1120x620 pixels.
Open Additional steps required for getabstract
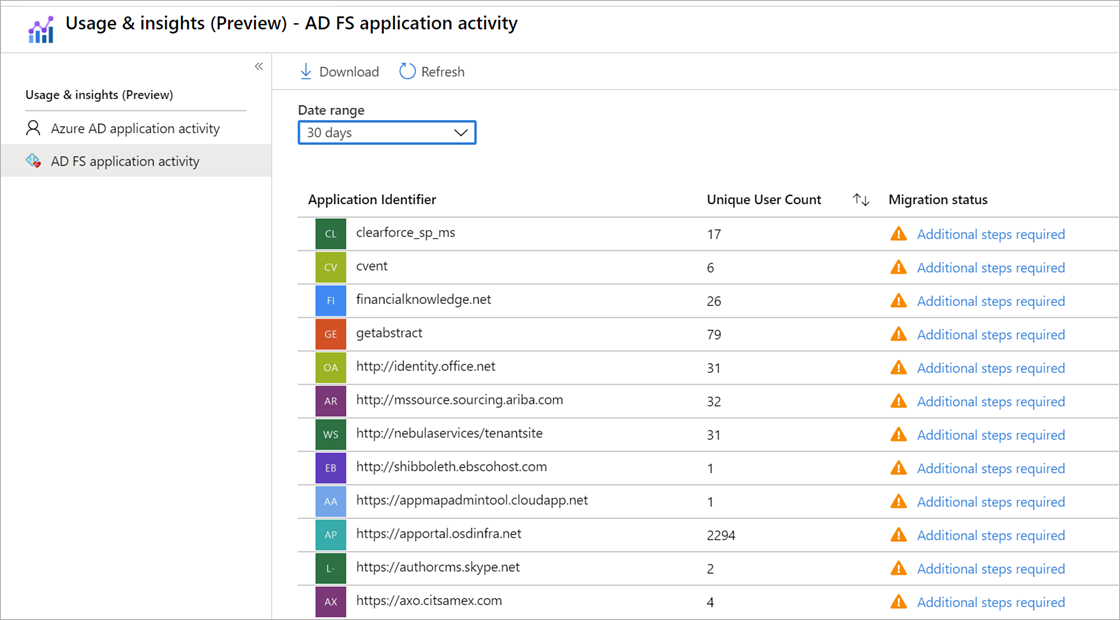[x=991, y=335]
